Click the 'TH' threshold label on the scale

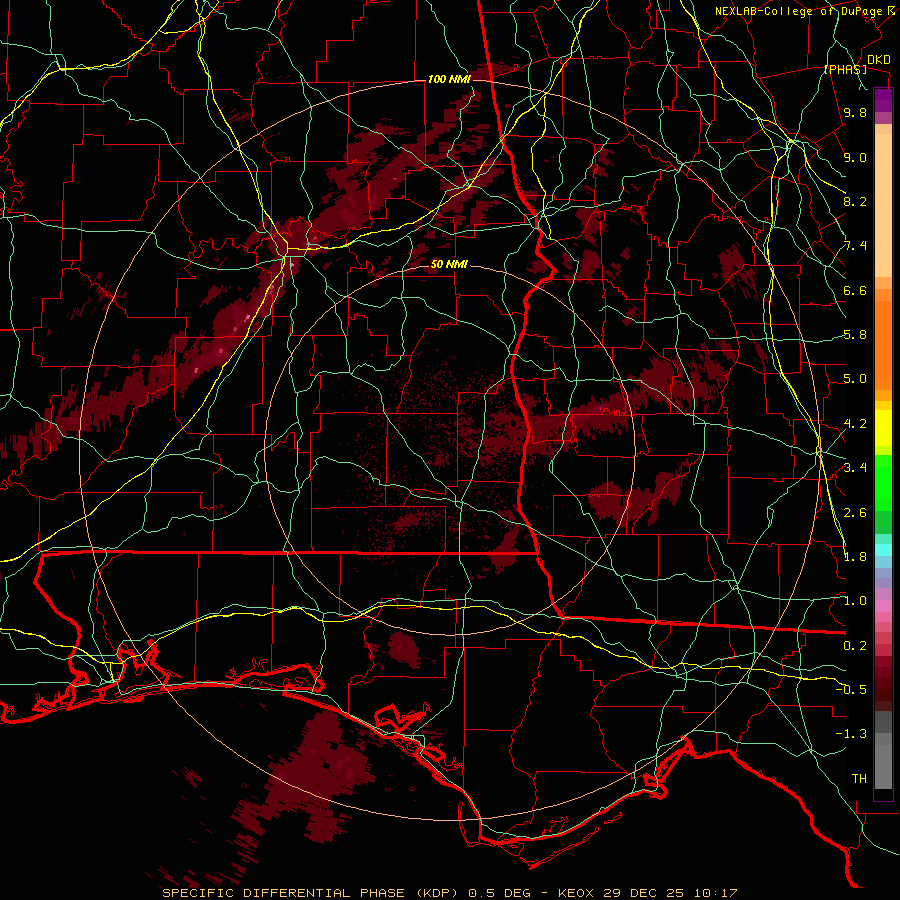coord(859,779)
